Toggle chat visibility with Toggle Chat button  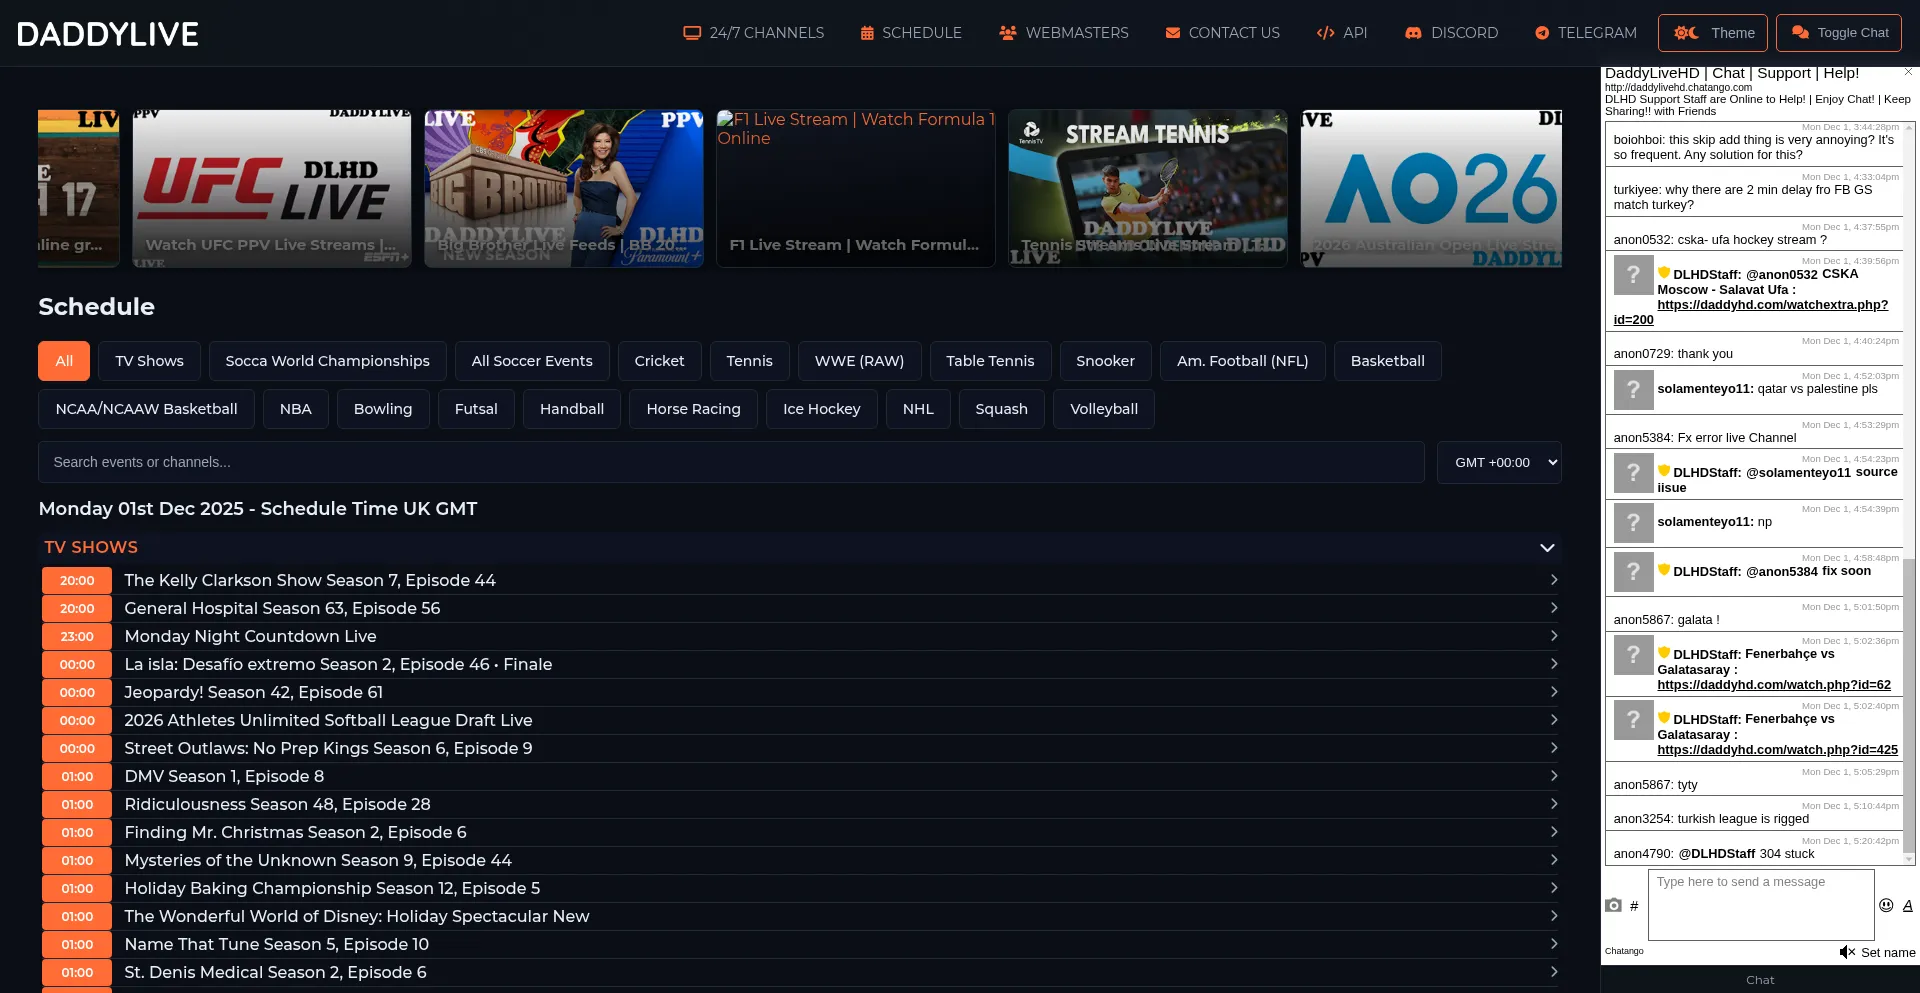point(1838,33)
